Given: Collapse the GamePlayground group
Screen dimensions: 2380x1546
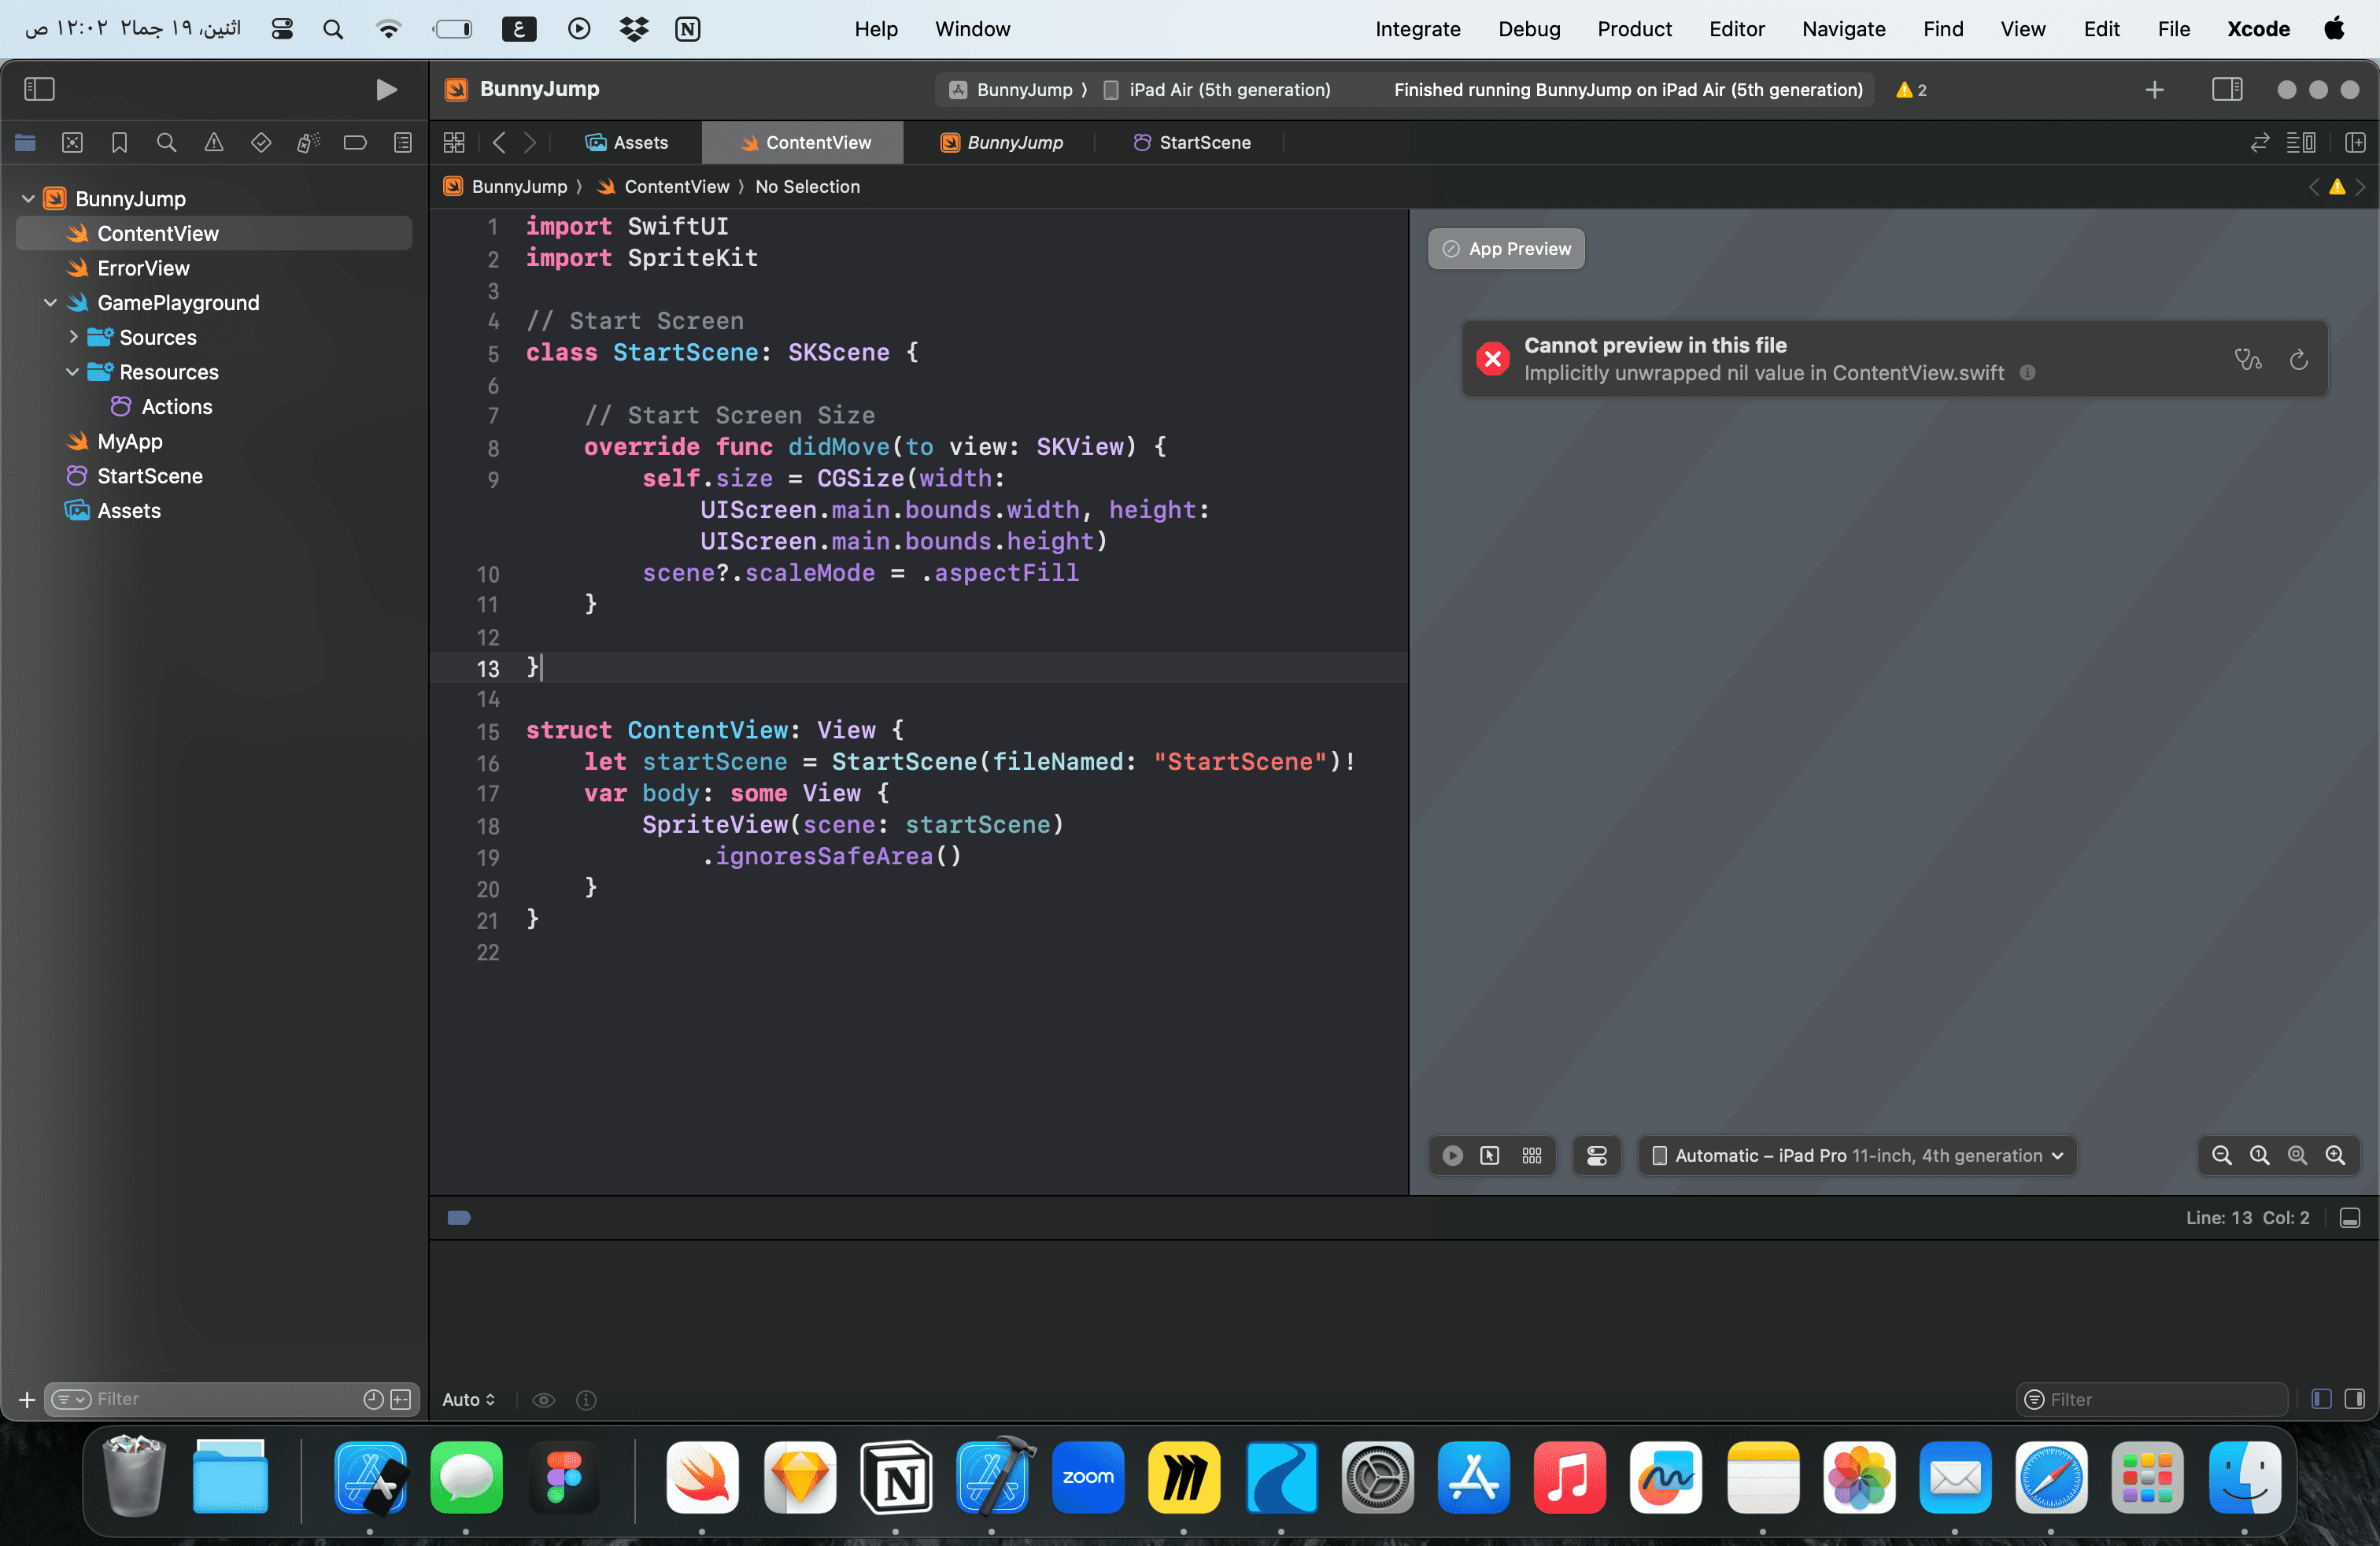Looking at the screenshot, I should pos(50,303).
